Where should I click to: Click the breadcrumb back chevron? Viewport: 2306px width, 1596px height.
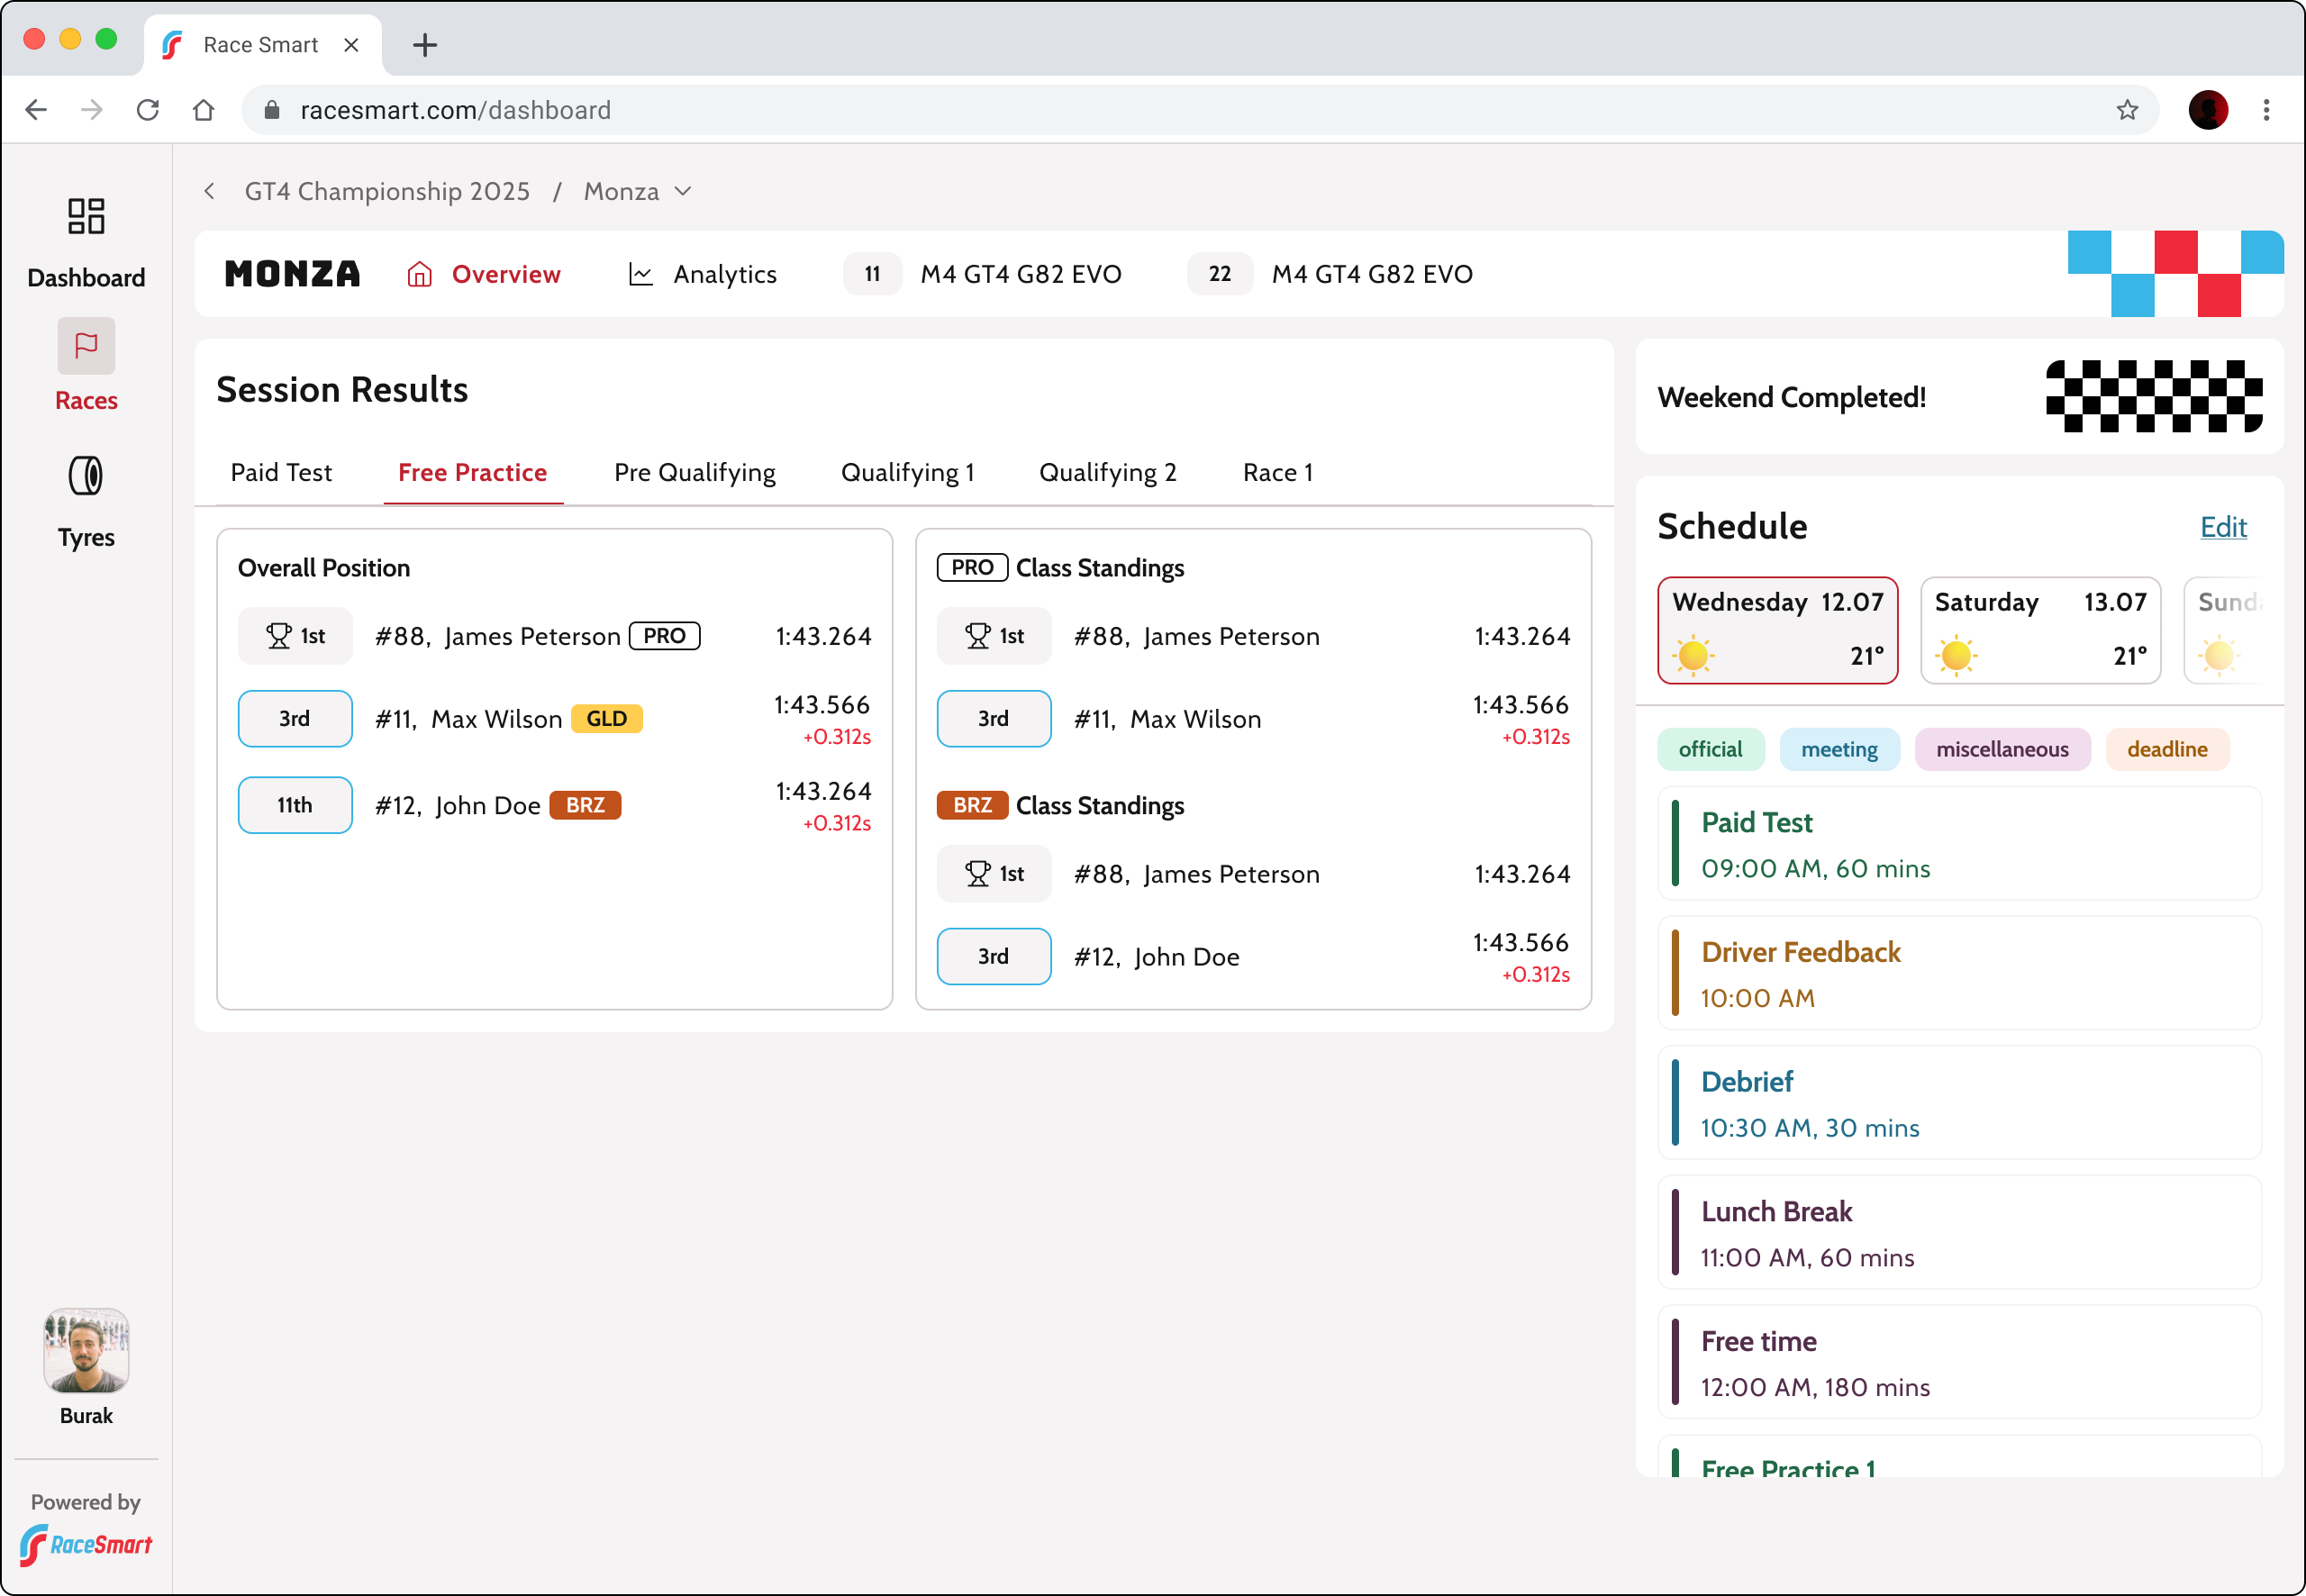click(x=209, y=191)
